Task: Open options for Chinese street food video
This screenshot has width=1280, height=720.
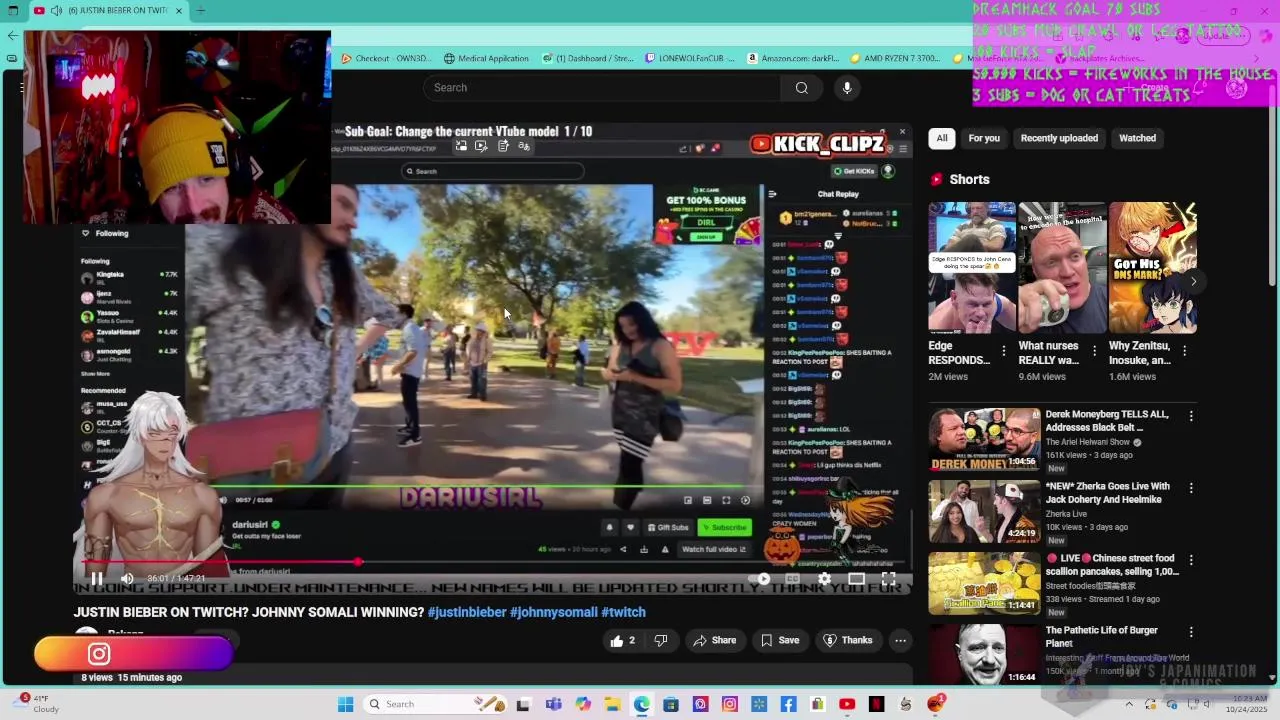Action: [1190, 560]
